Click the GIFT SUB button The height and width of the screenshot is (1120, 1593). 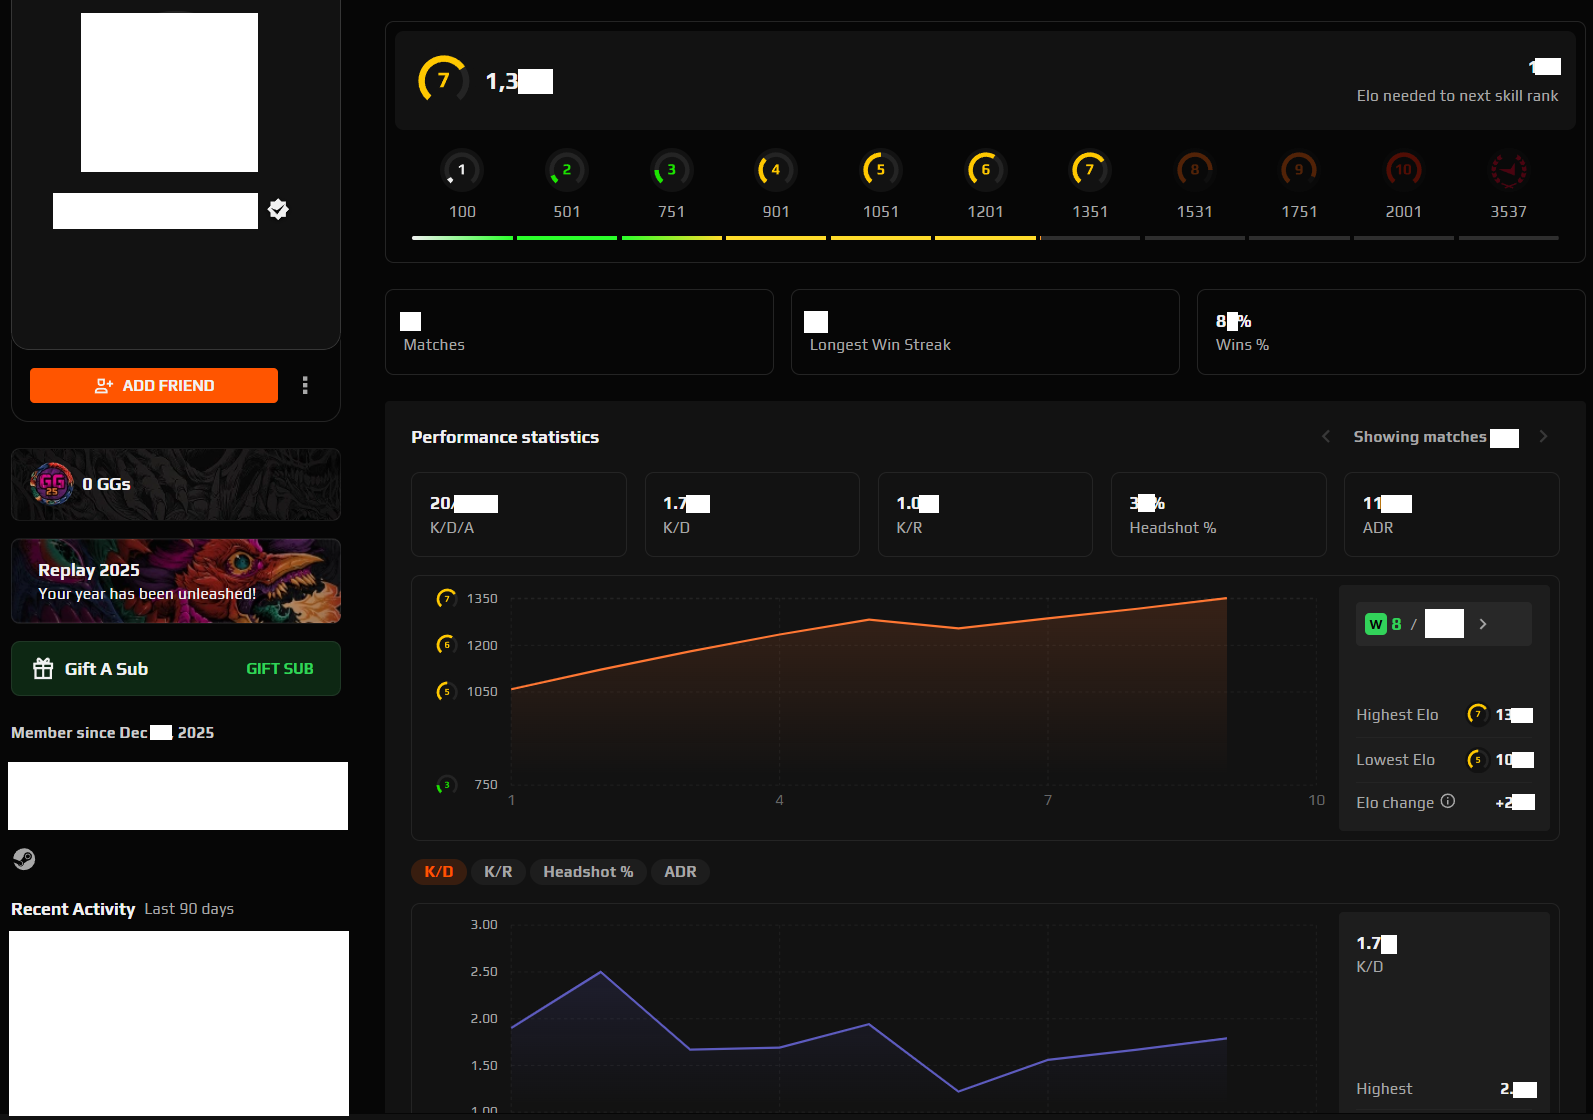pyautogui.click(x=279, y=669)
